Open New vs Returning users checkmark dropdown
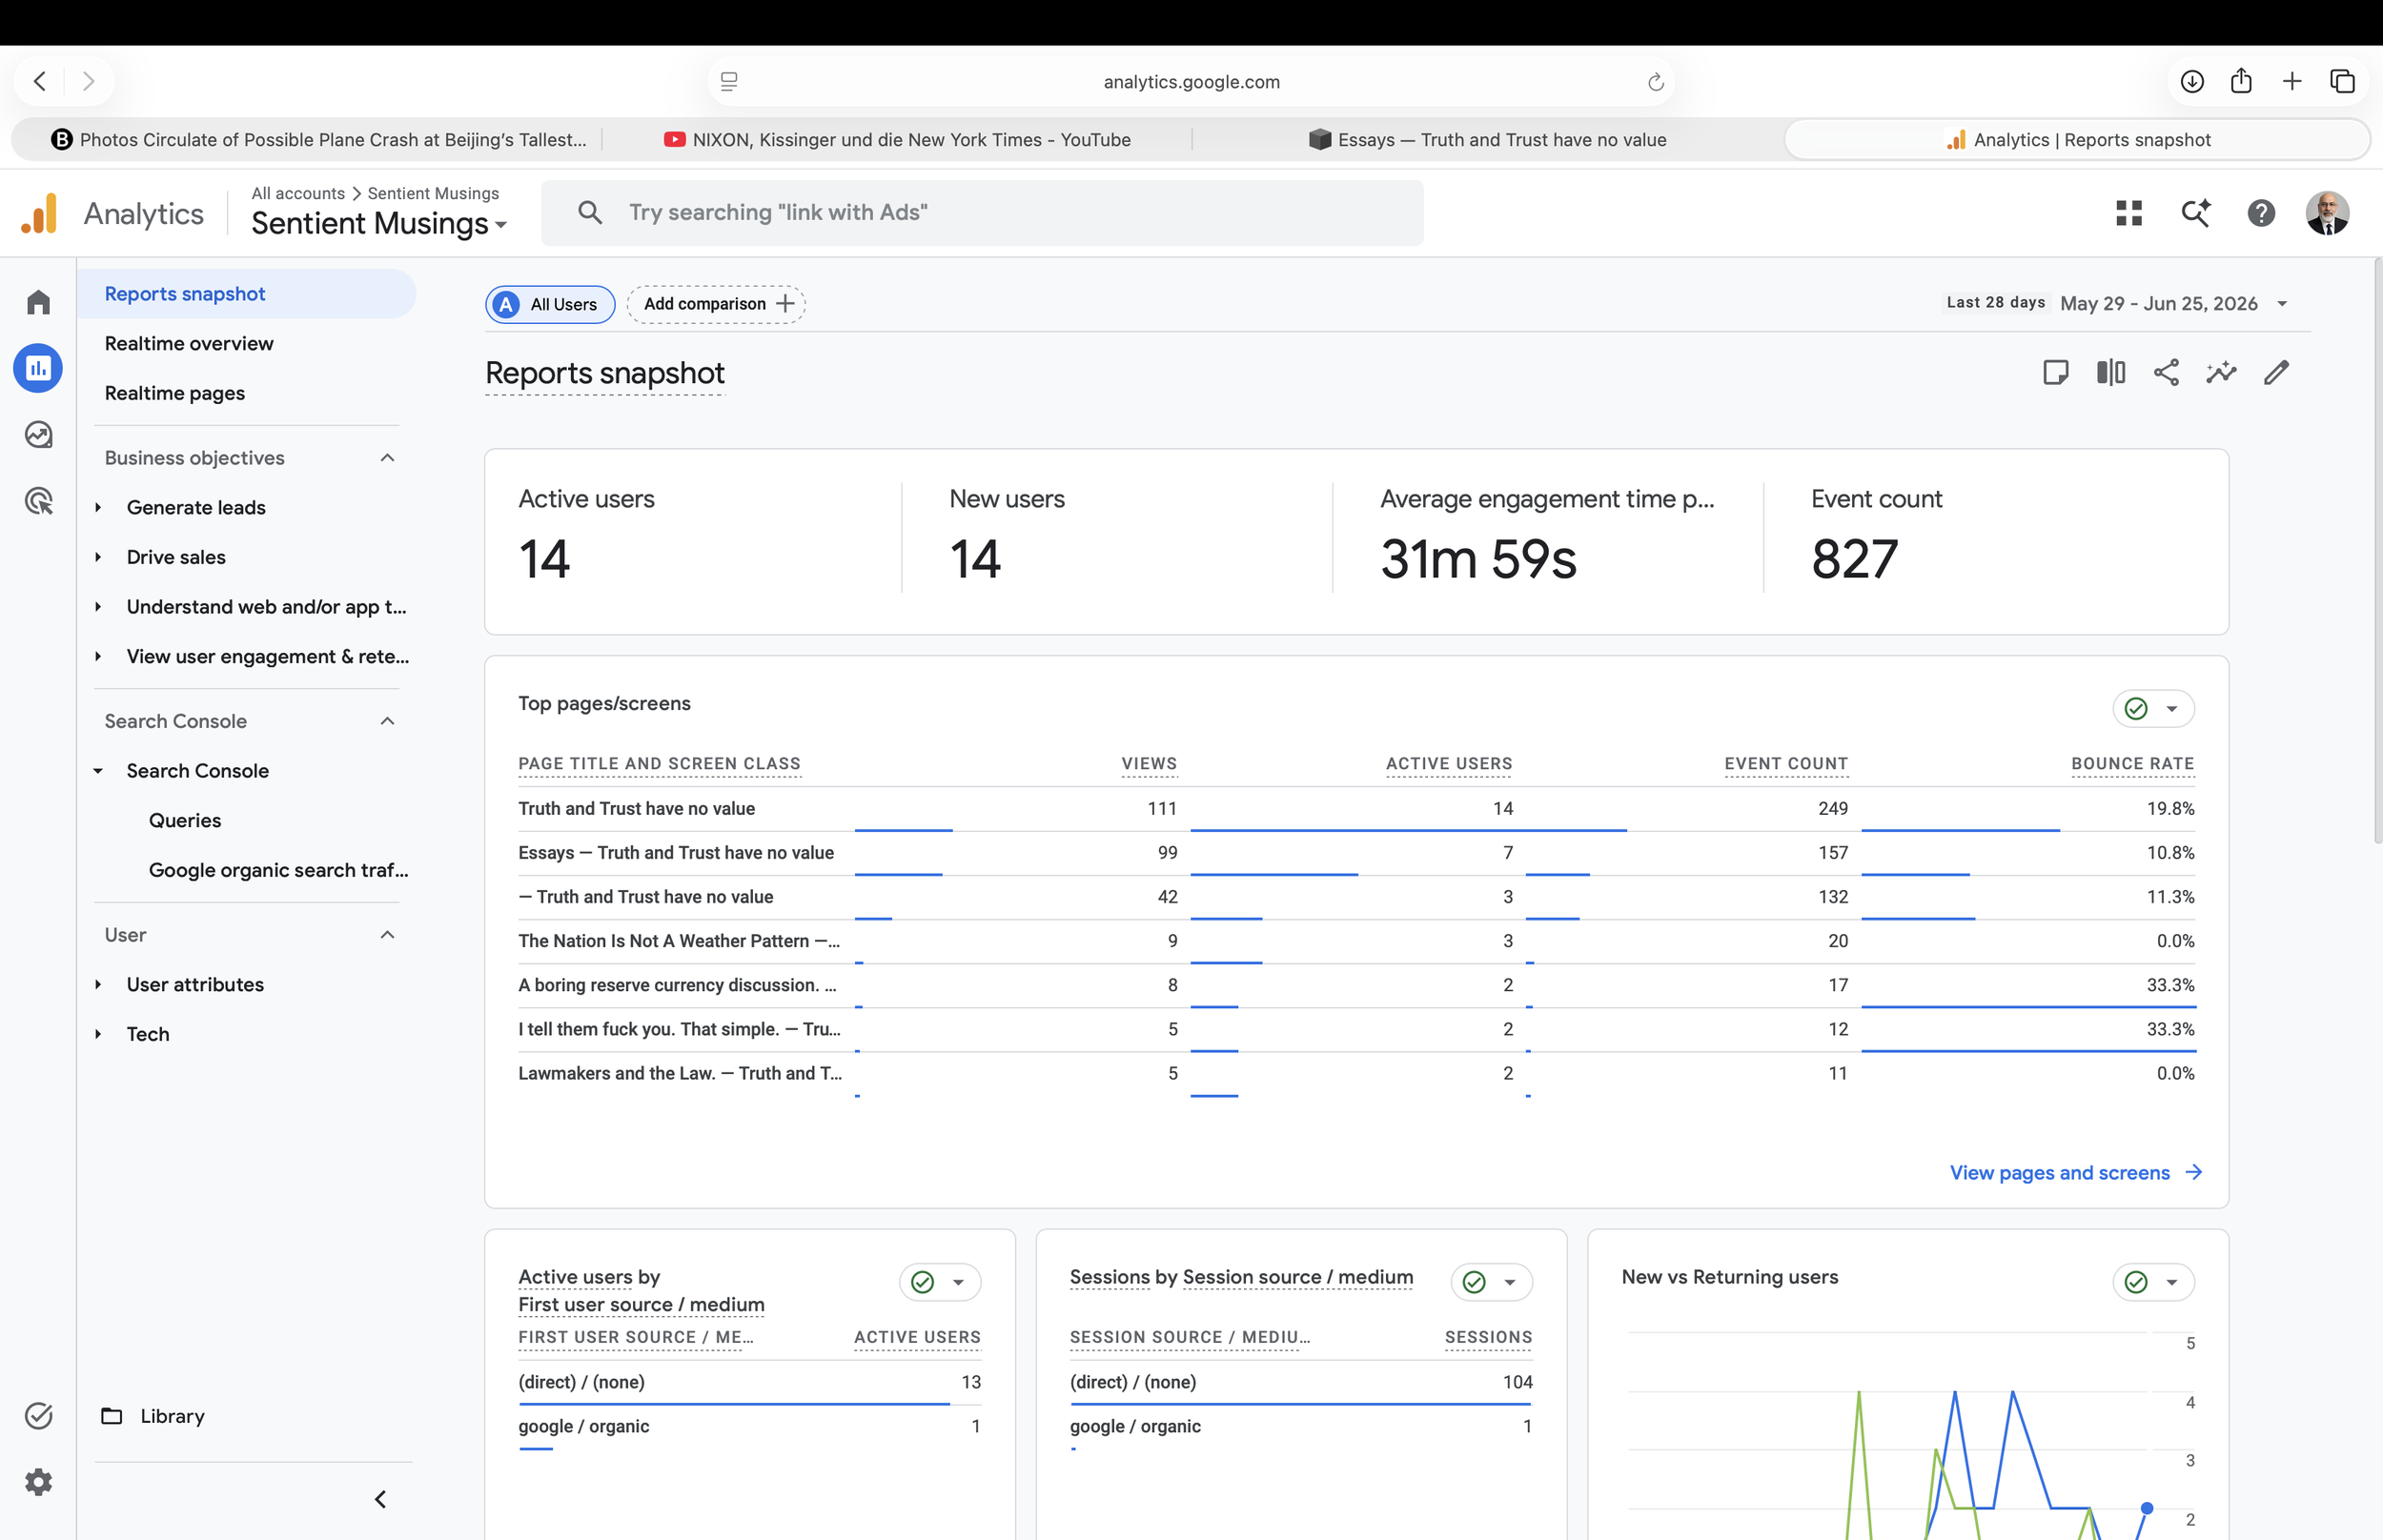2383x1540 pixels. (x=2153, y=1282)
